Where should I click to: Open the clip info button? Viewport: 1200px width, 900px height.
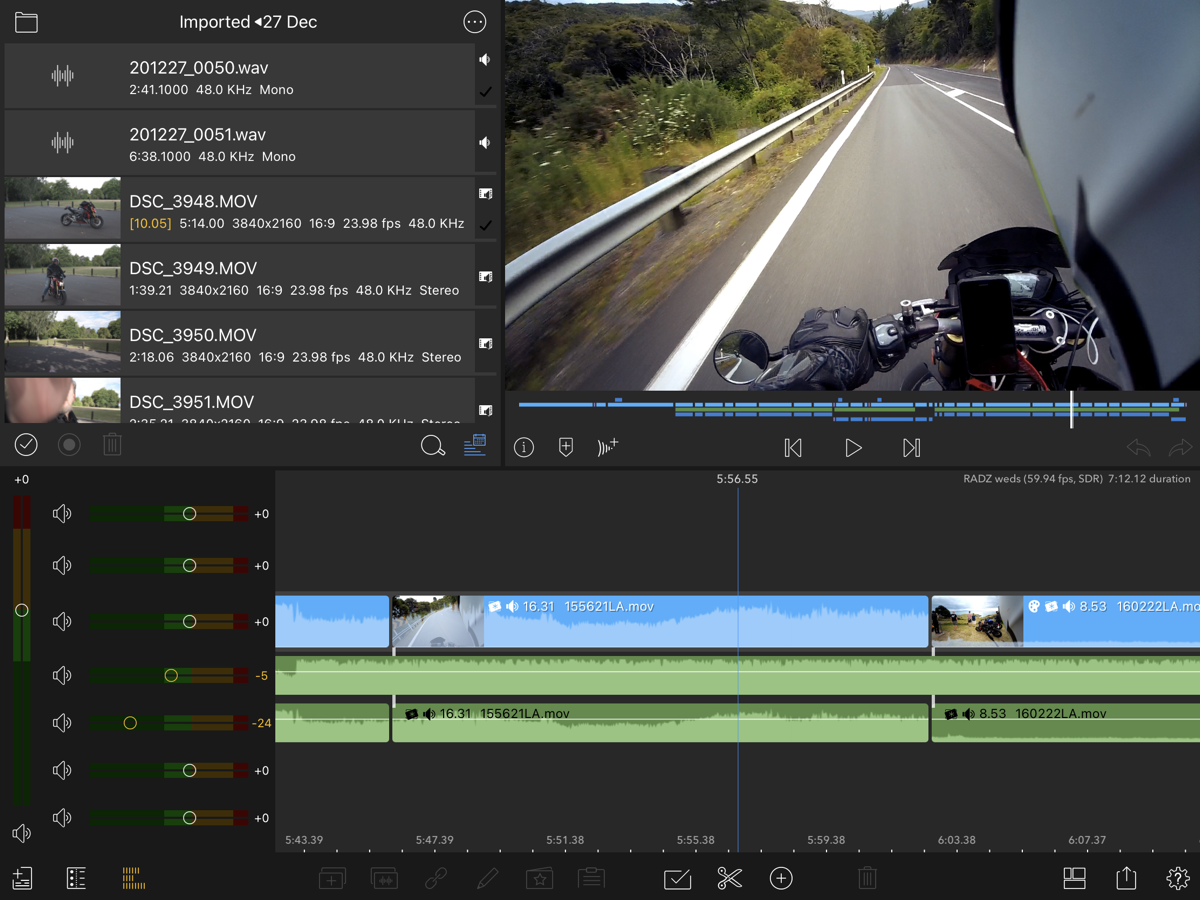(524, 448)
